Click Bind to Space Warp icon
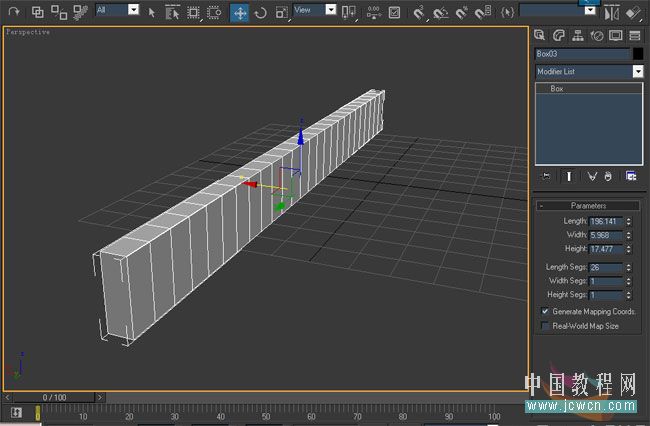 click(x=80, y=12)
